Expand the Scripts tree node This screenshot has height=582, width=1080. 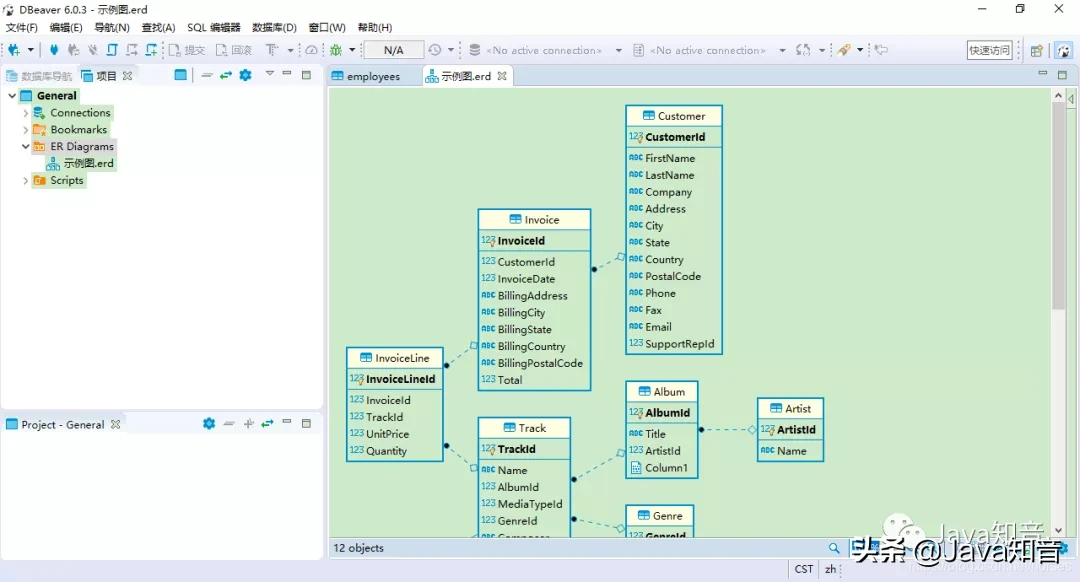25,180
